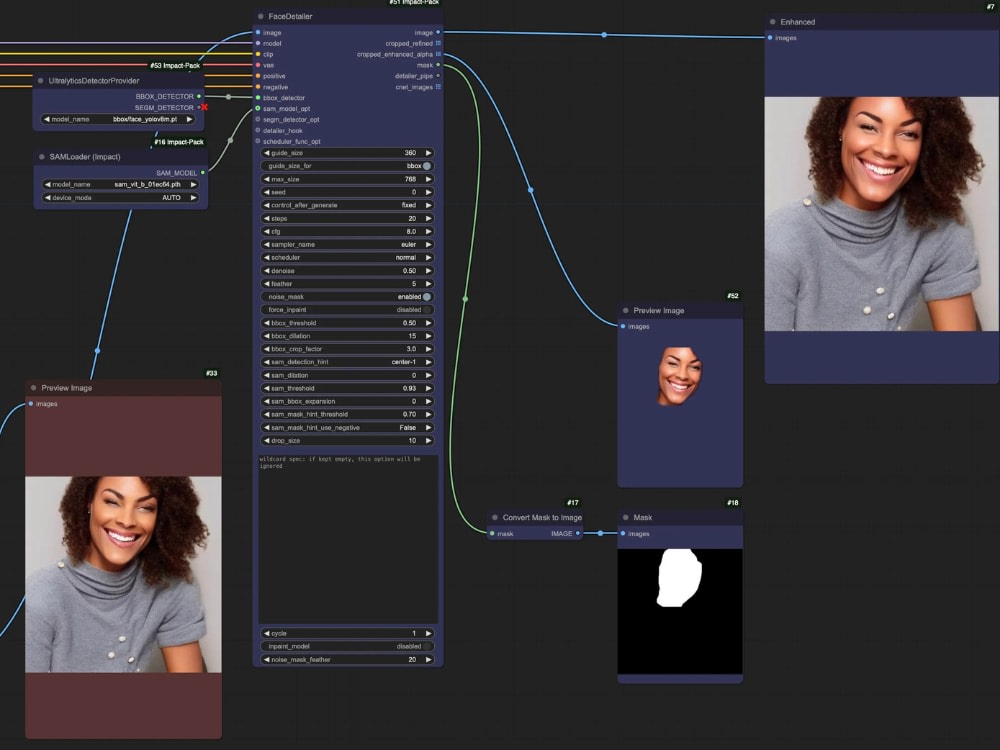Click the segm_detector_opt input port

258,119
